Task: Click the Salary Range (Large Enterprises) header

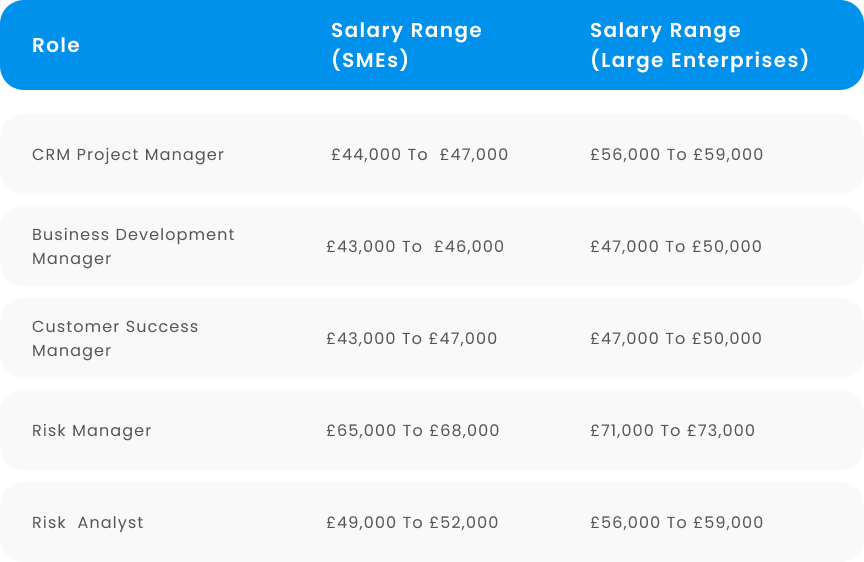Action: tap(699, 45)
